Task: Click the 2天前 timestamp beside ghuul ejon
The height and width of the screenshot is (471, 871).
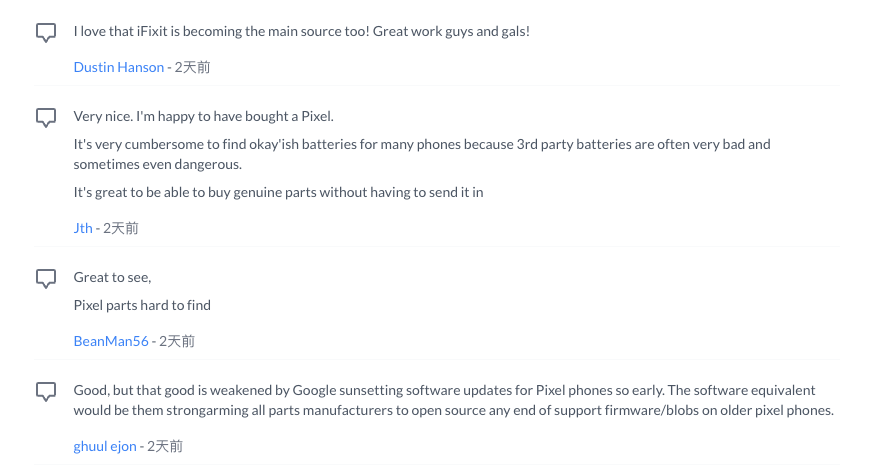Action: 165,446
